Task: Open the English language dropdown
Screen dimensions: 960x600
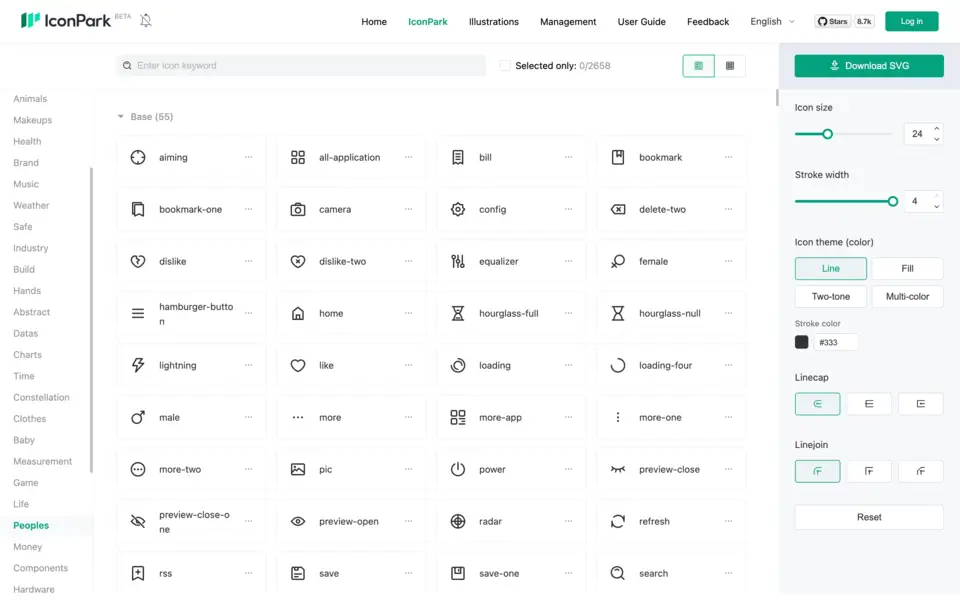Action: click(x=773, y=21)
